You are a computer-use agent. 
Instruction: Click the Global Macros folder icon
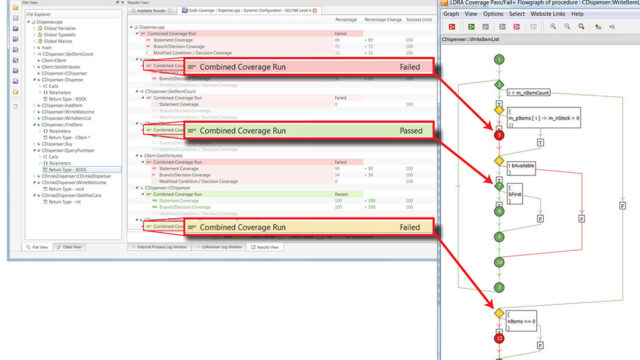[40, 41]
